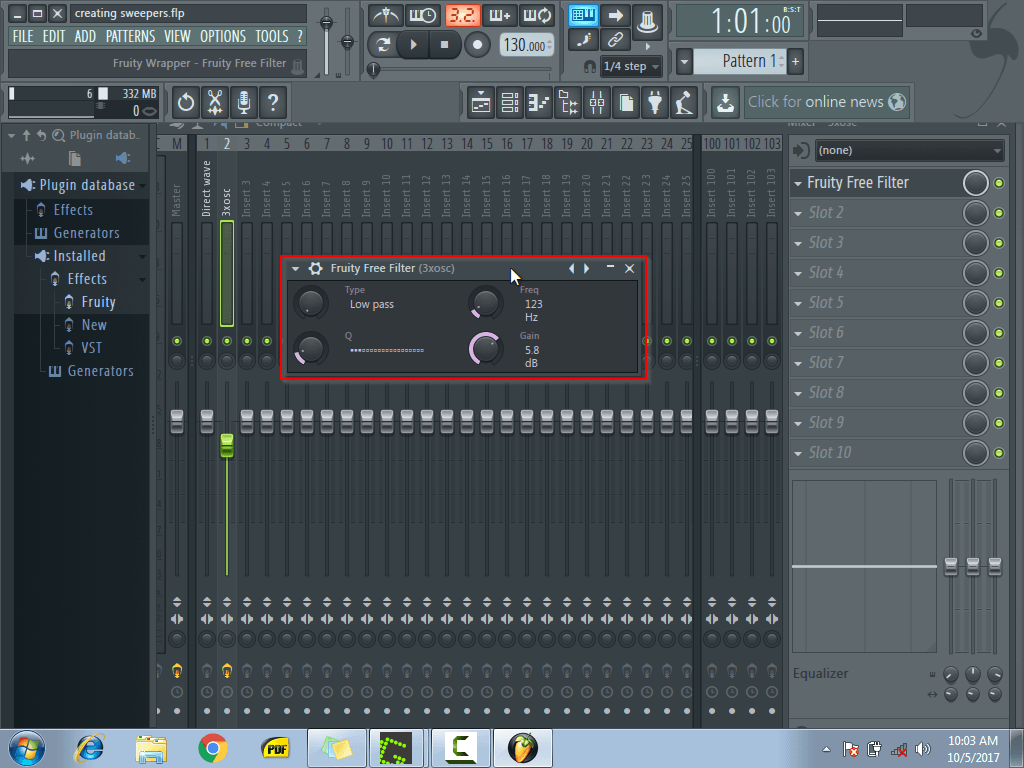This screenshot has height=768, width=1024.
Task: Click the Freq knob in Fruity Free Filter
Action: pos(485,302)
